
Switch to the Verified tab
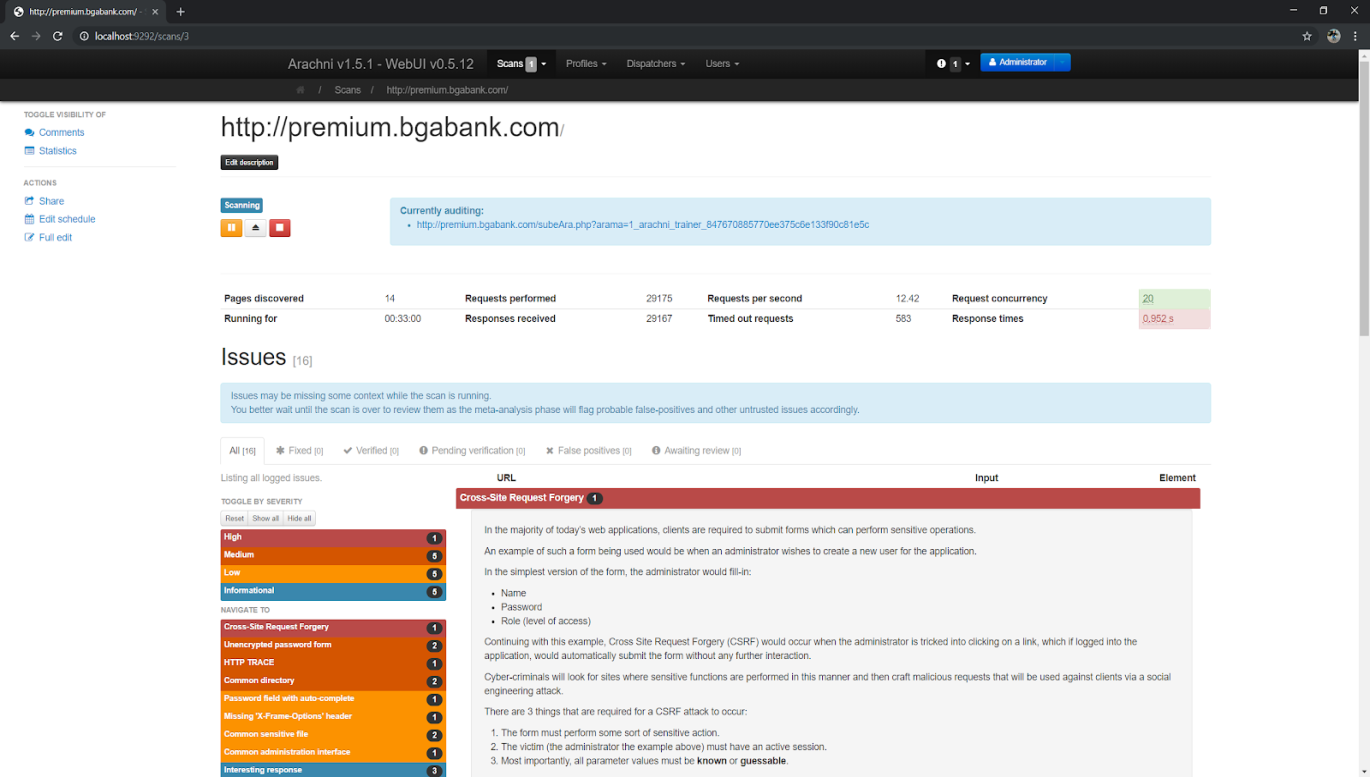371,451
